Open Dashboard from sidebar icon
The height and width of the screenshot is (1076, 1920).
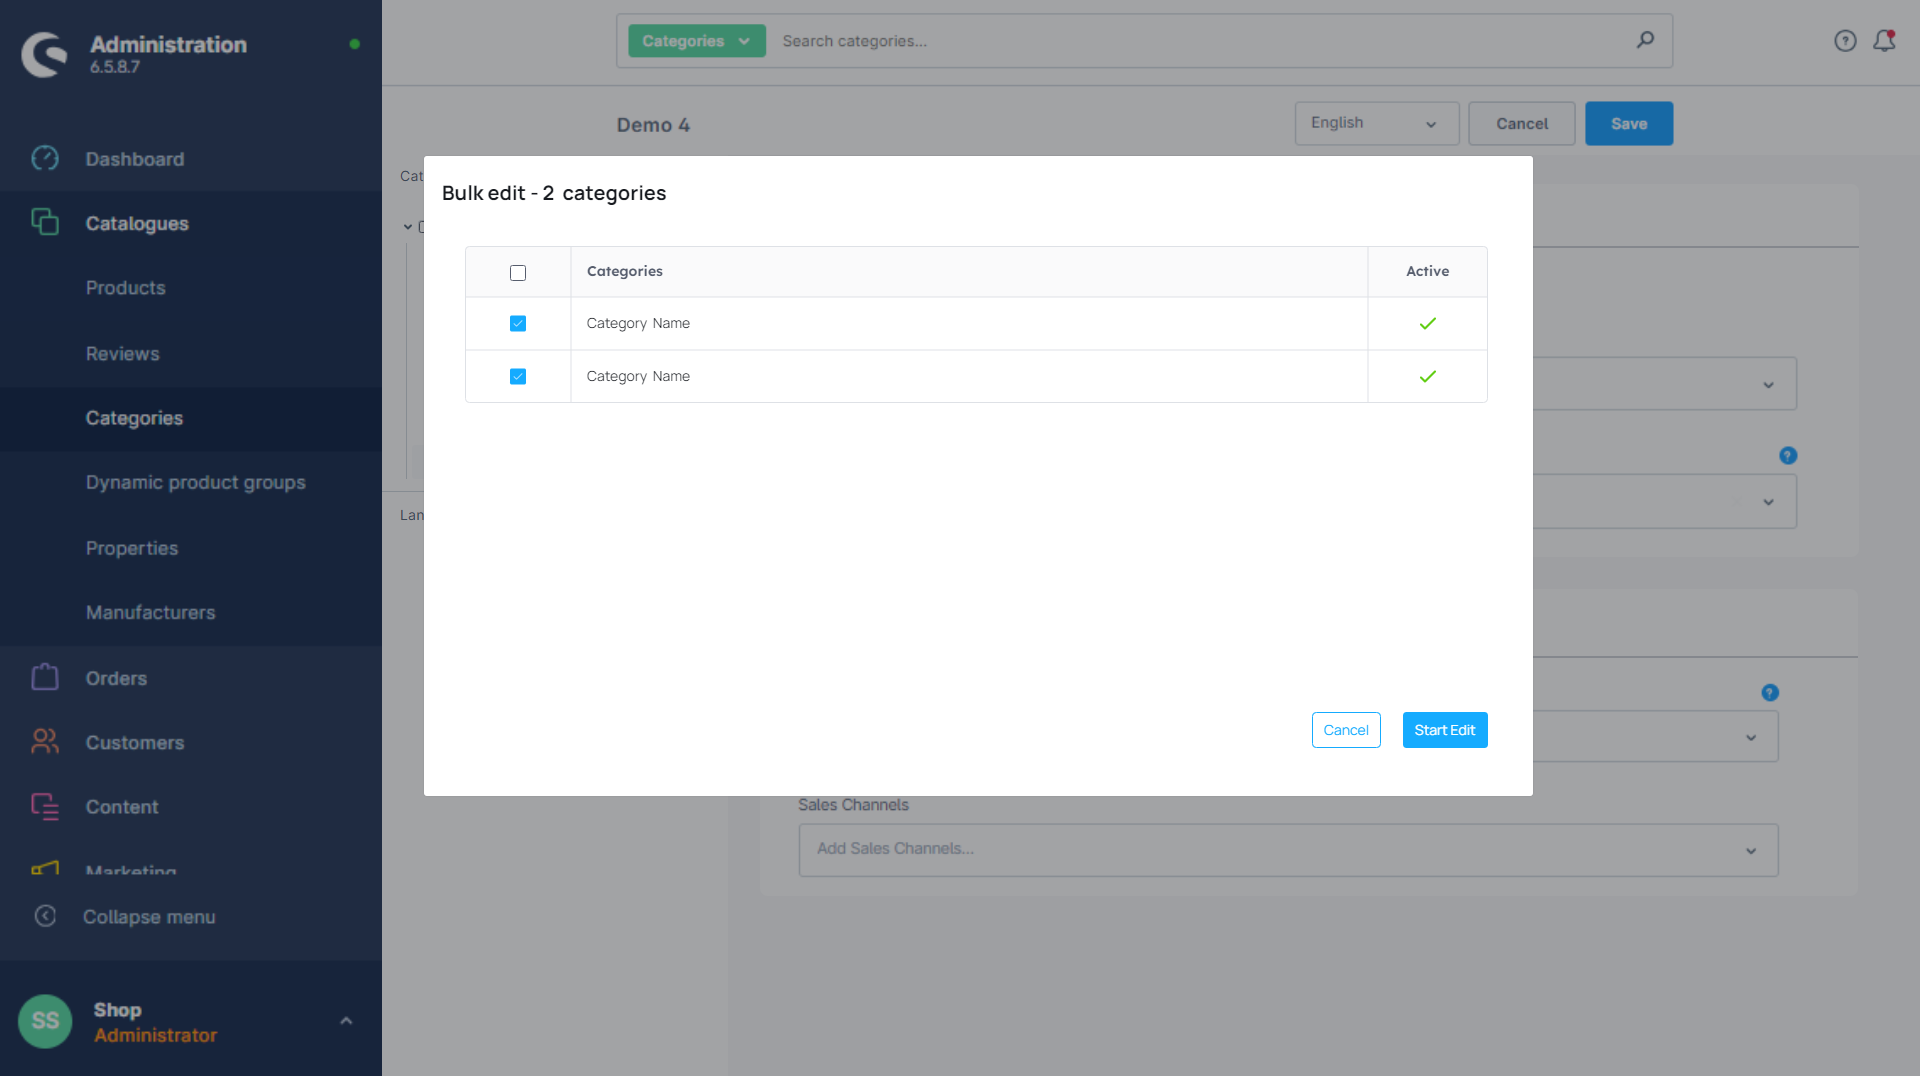(x=45, y=158)
